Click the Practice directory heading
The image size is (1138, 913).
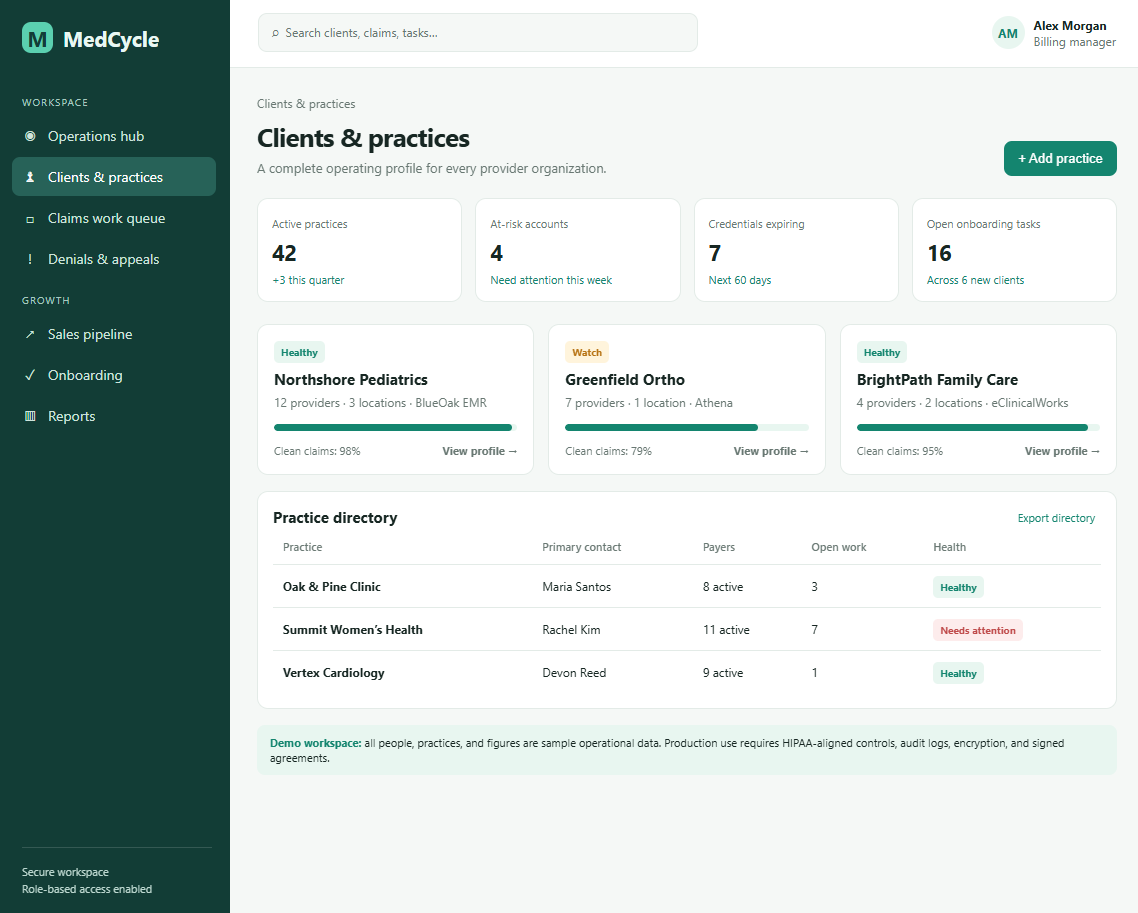click(x=335, y=517)
